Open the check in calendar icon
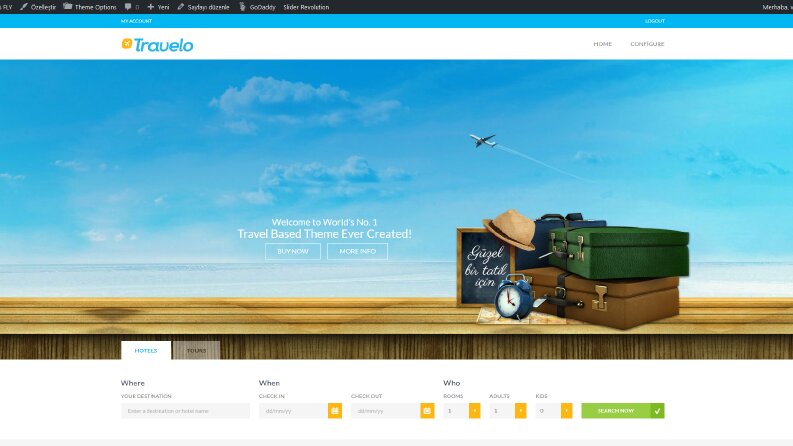This screenshot has width=793, height=446. (x=335, y=411)
